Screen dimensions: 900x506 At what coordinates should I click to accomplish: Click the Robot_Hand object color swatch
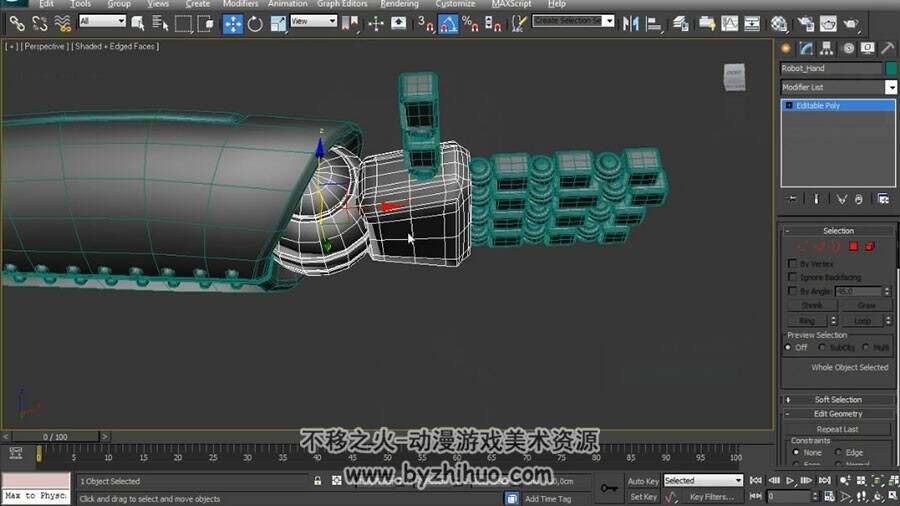point(891,68)
